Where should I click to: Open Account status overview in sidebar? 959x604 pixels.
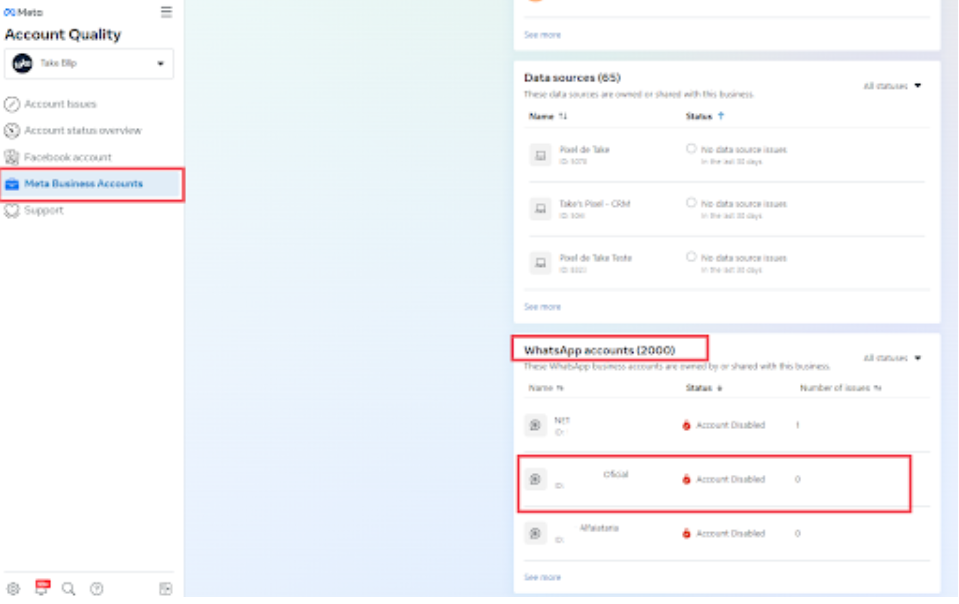pos(82,131)
